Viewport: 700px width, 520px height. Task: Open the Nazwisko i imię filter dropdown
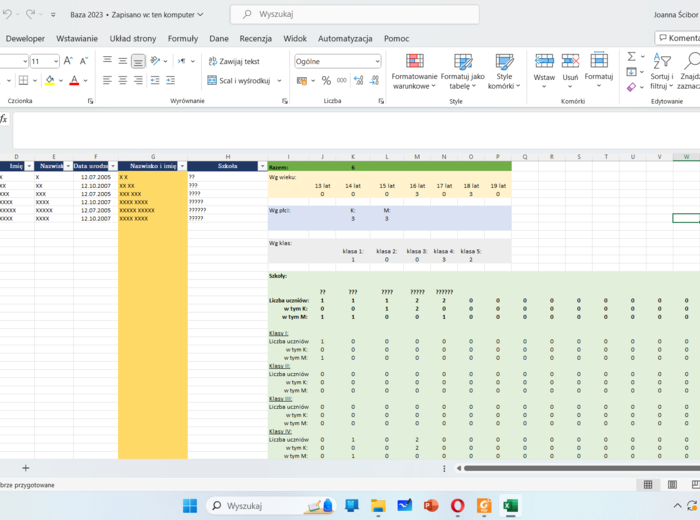click(181, 166)
